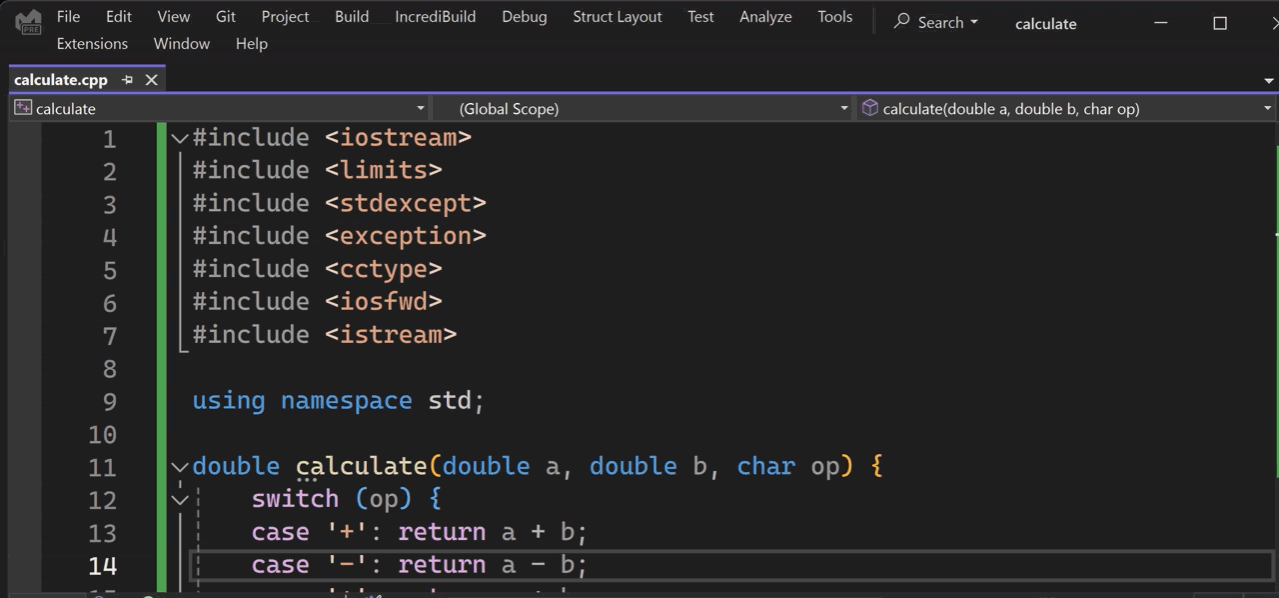Collapse the calculate function on line 11
1279x598 pixels.
click(x=180, y=467)
